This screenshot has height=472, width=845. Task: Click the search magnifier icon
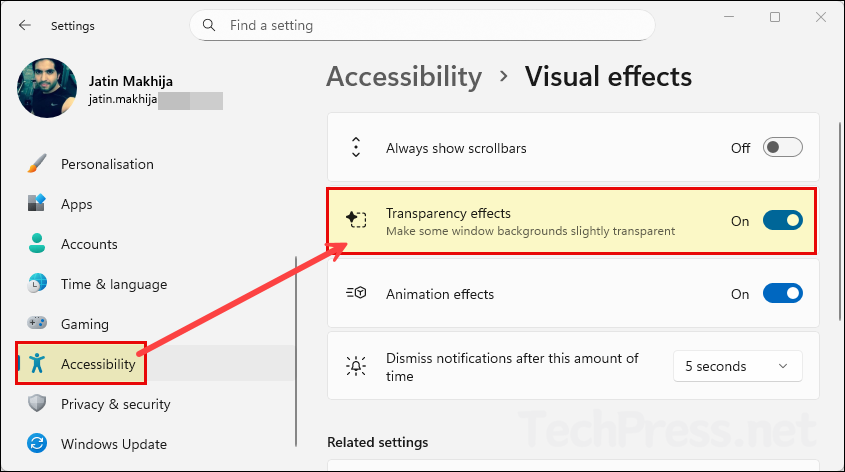tap(209, 25)
